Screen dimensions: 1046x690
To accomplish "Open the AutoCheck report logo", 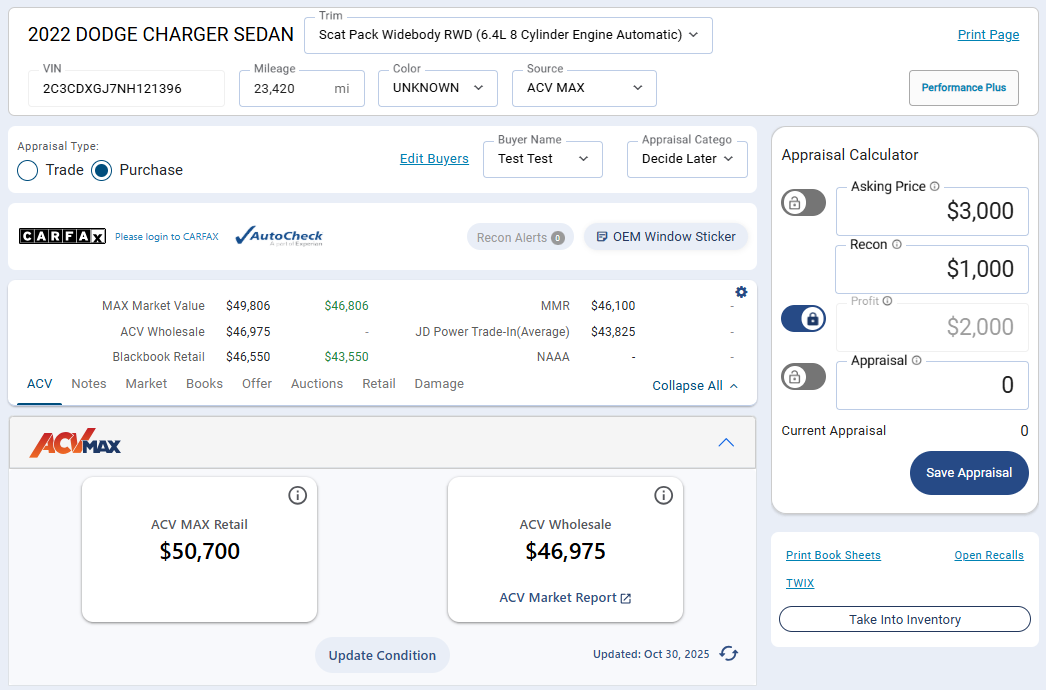I will (x=279, y=236).
